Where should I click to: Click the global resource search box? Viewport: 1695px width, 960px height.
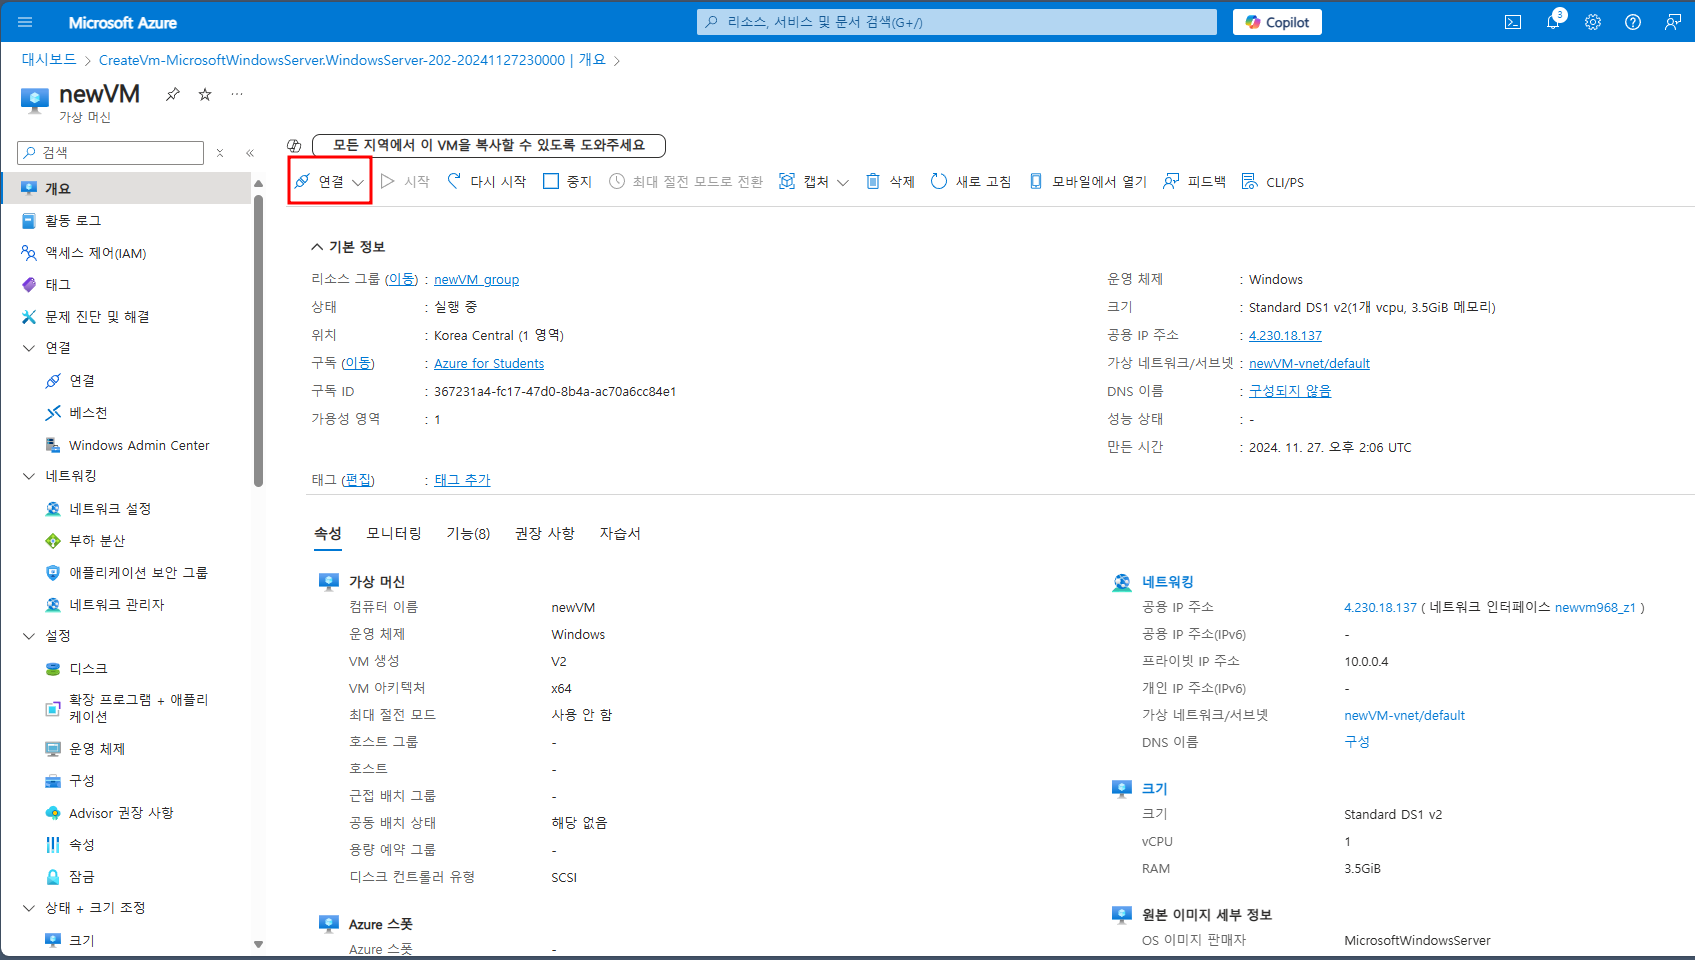(957, 22)
